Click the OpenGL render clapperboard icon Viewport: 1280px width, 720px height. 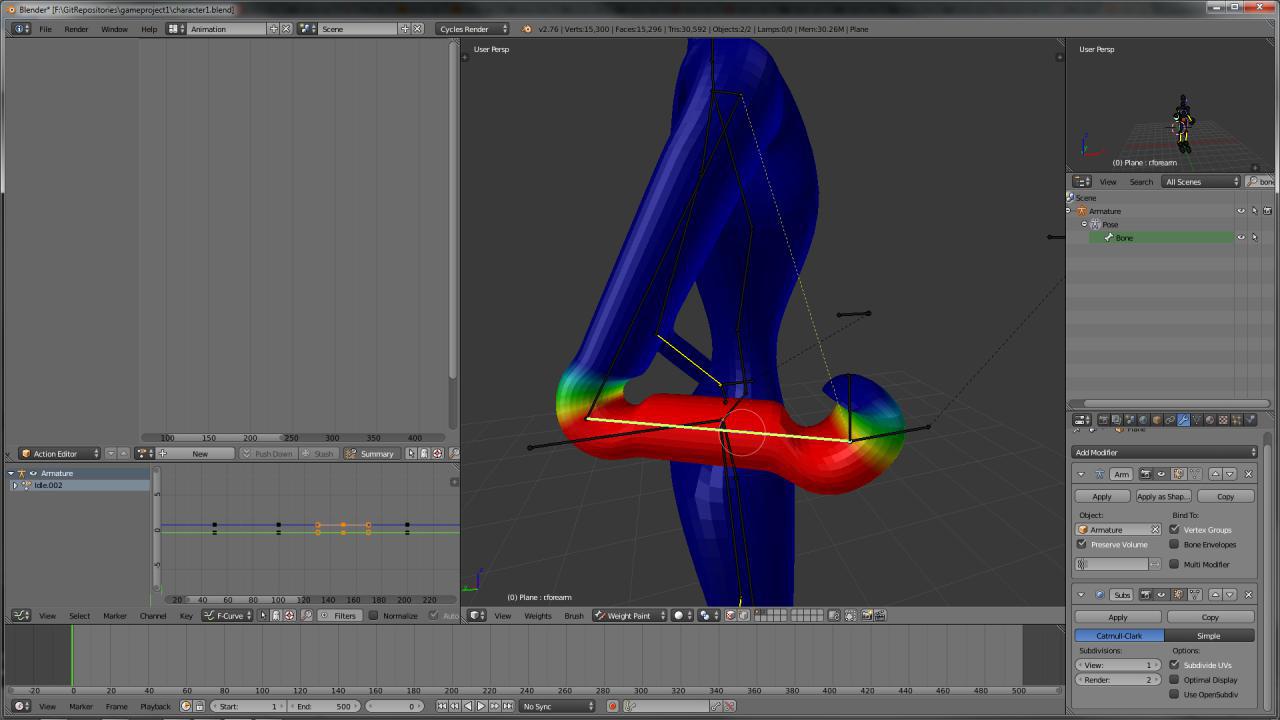coord(880,615)
